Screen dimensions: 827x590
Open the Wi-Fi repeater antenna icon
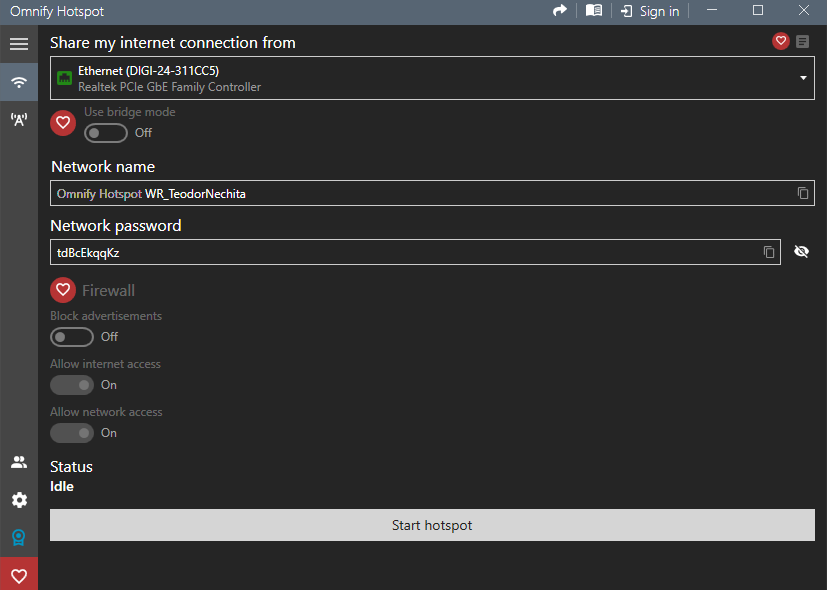pyautogui.click(x=19, y=120)
